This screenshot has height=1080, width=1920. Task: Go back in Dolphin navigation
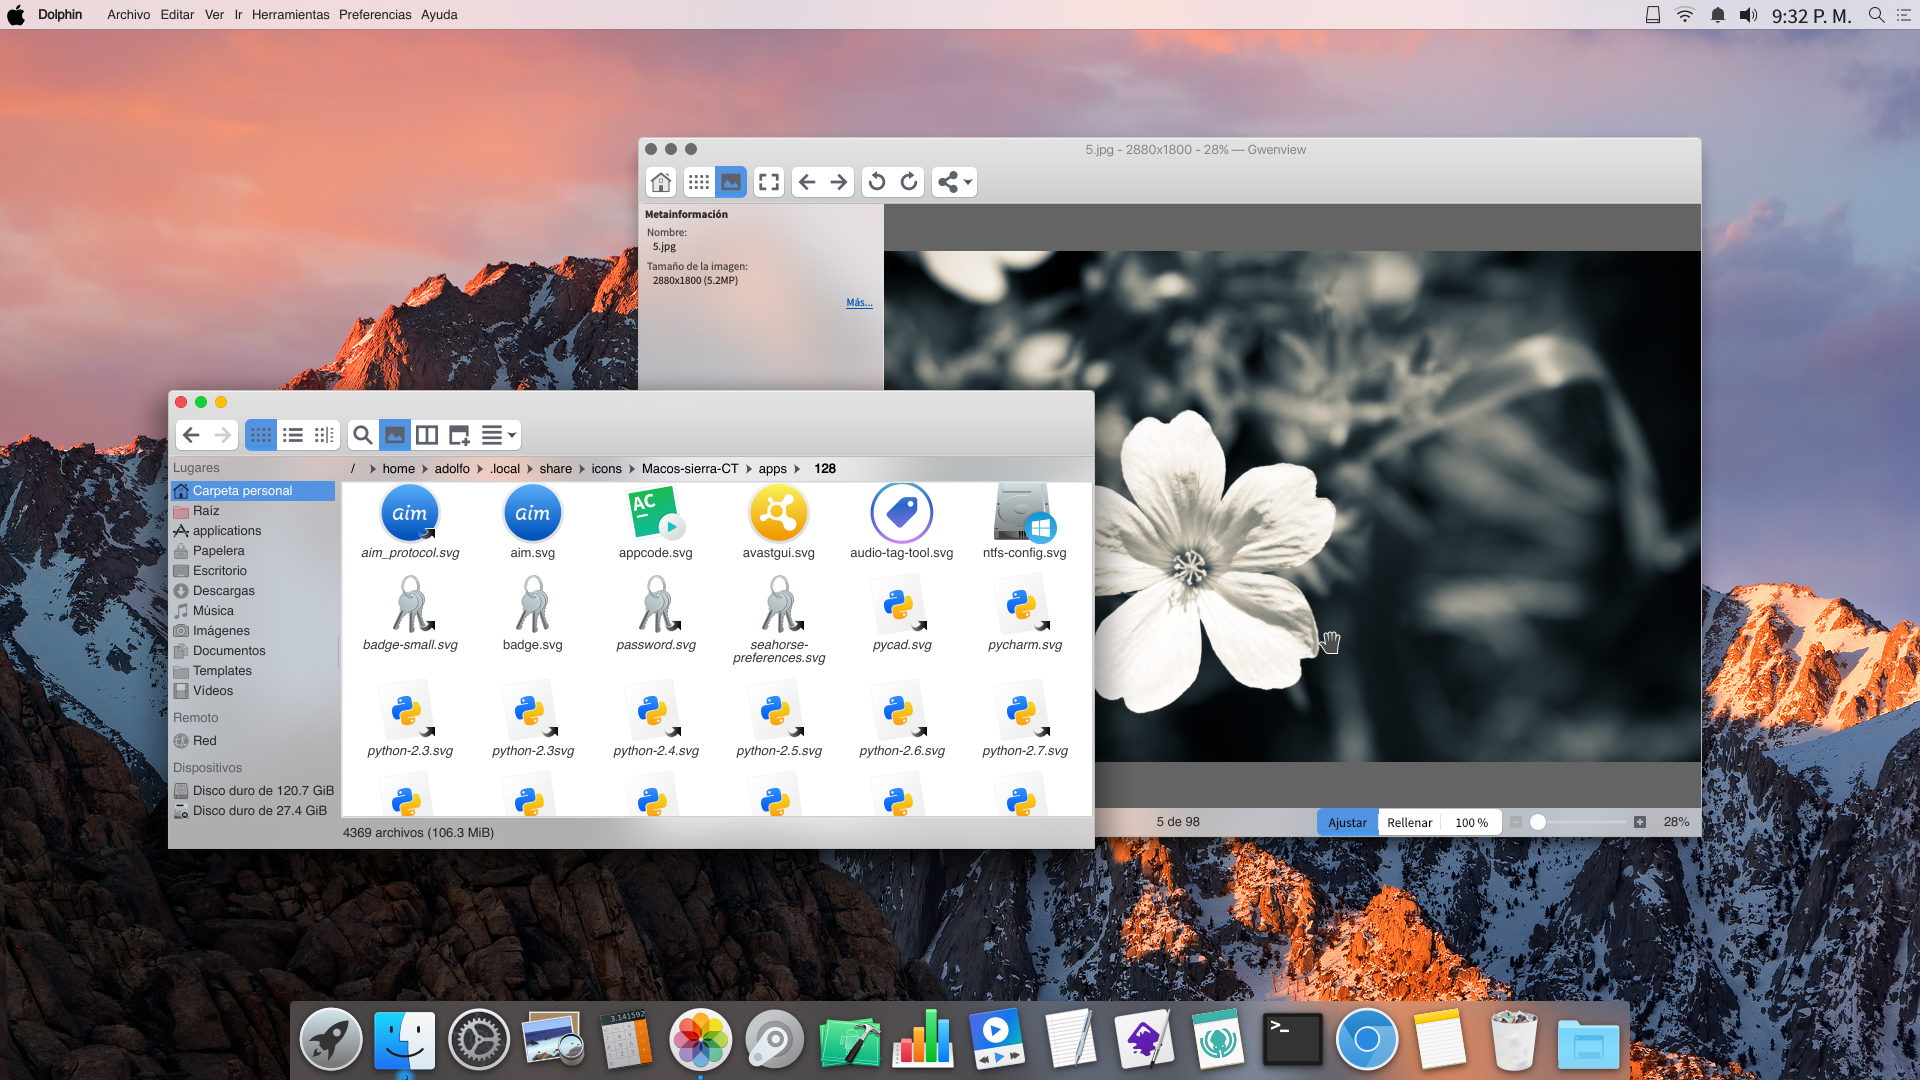tap(191, 435)
